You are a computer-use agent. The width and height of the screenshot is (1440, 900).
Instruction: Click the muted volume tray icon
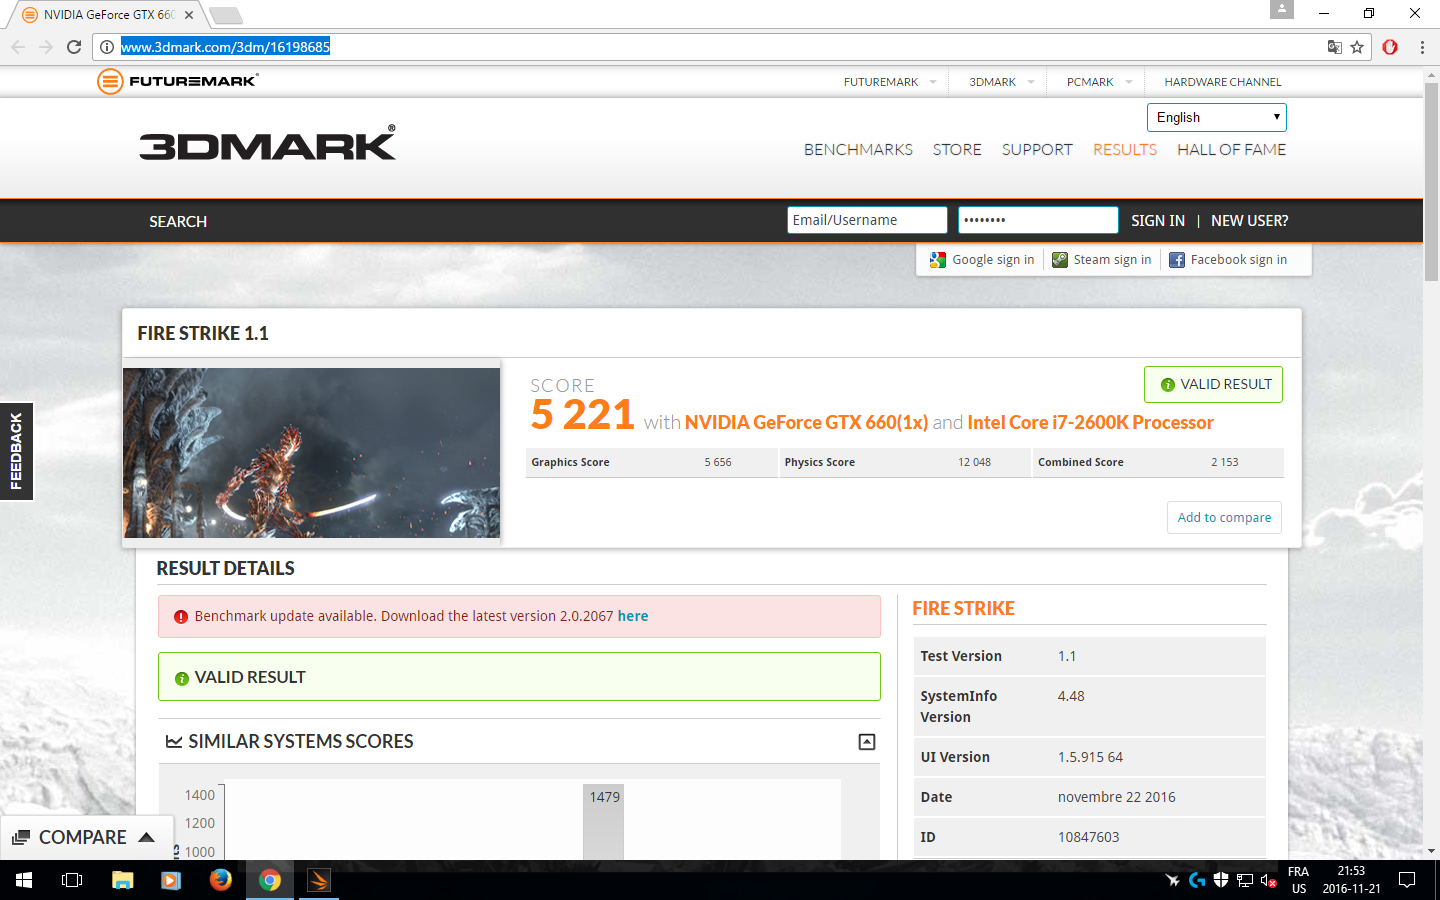click(x=1269, y=880)
